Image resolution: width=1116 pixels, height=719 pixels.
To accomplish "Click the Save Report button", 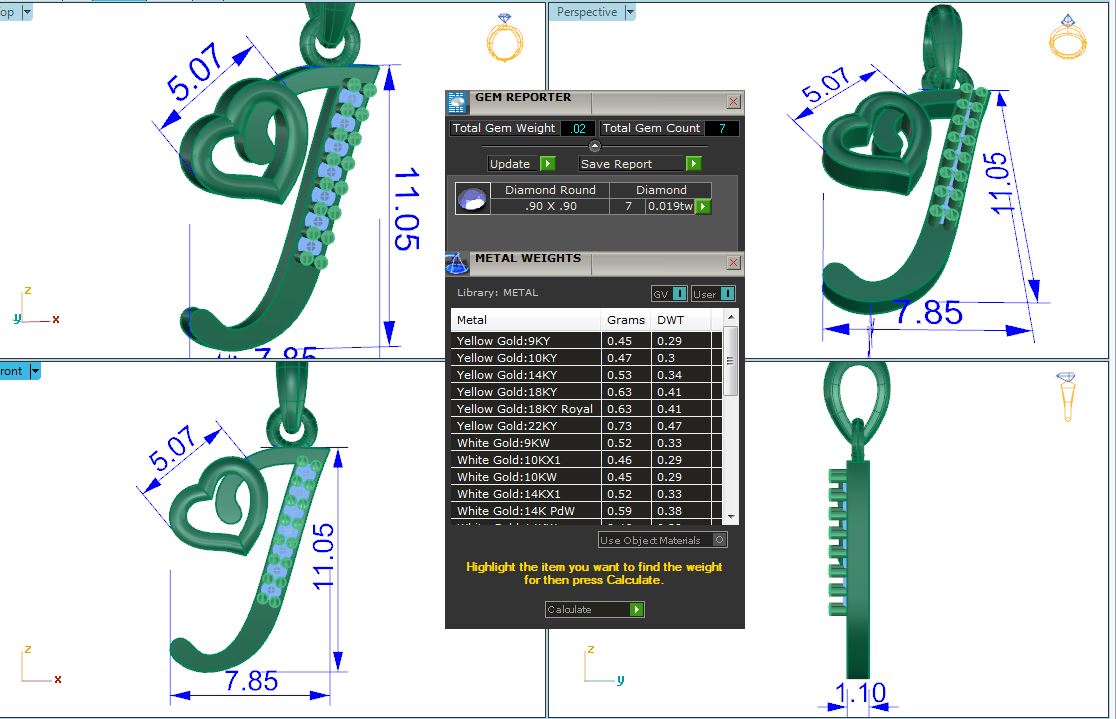I will pyautogui.click(x=640, y=164).
